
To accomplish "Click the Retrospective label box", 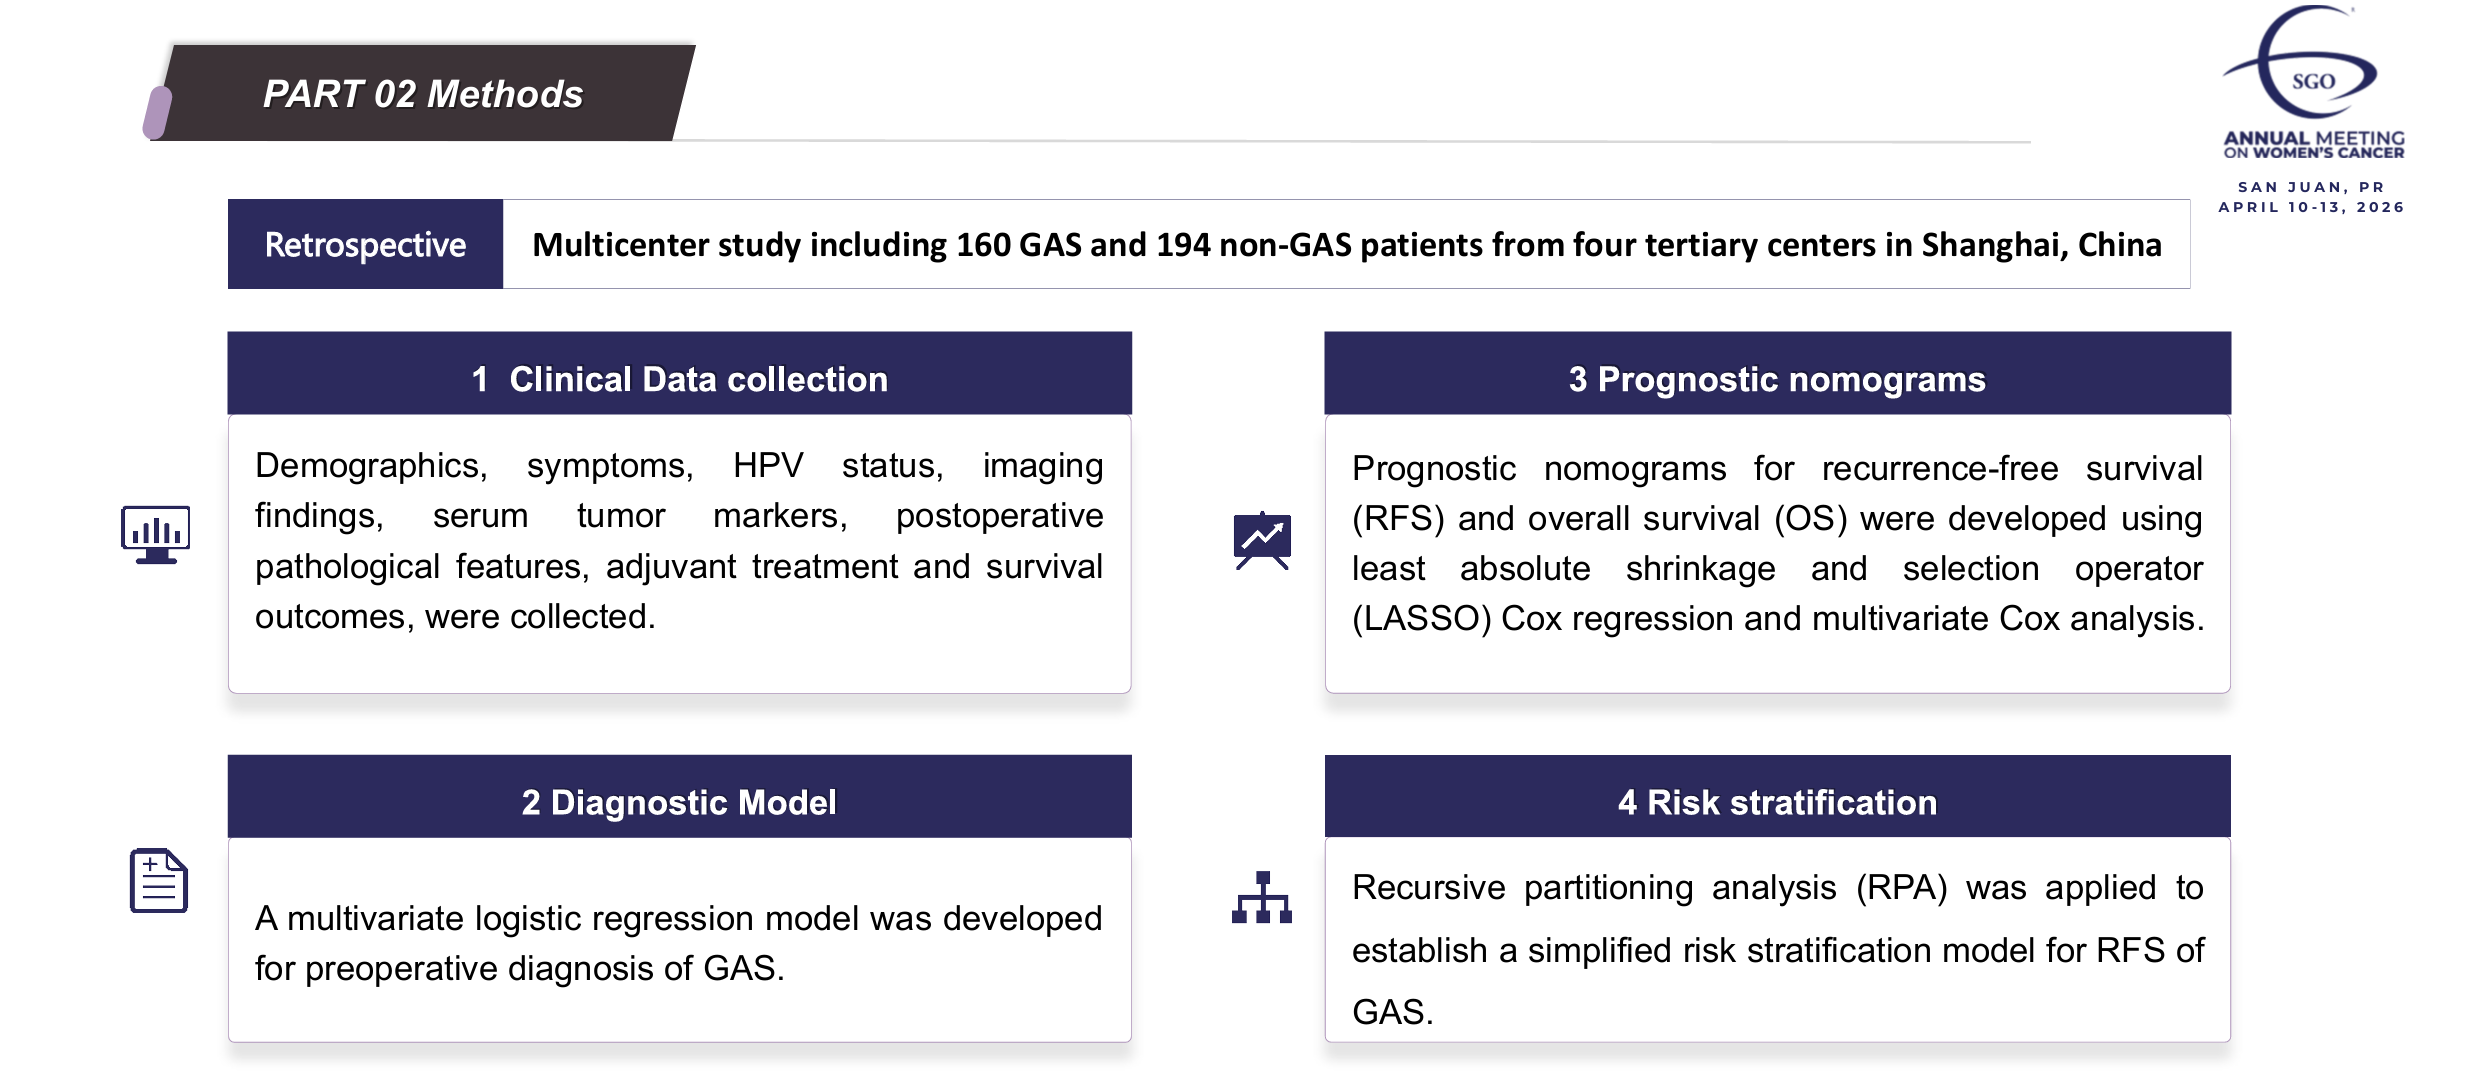I will [365, 245].
